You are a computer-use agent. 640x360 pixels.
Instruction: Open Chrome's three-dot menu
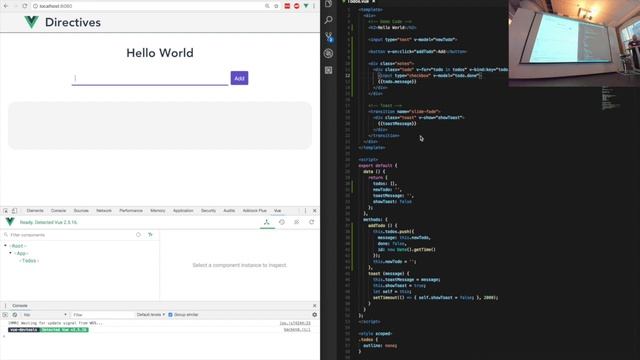[314, 6]
